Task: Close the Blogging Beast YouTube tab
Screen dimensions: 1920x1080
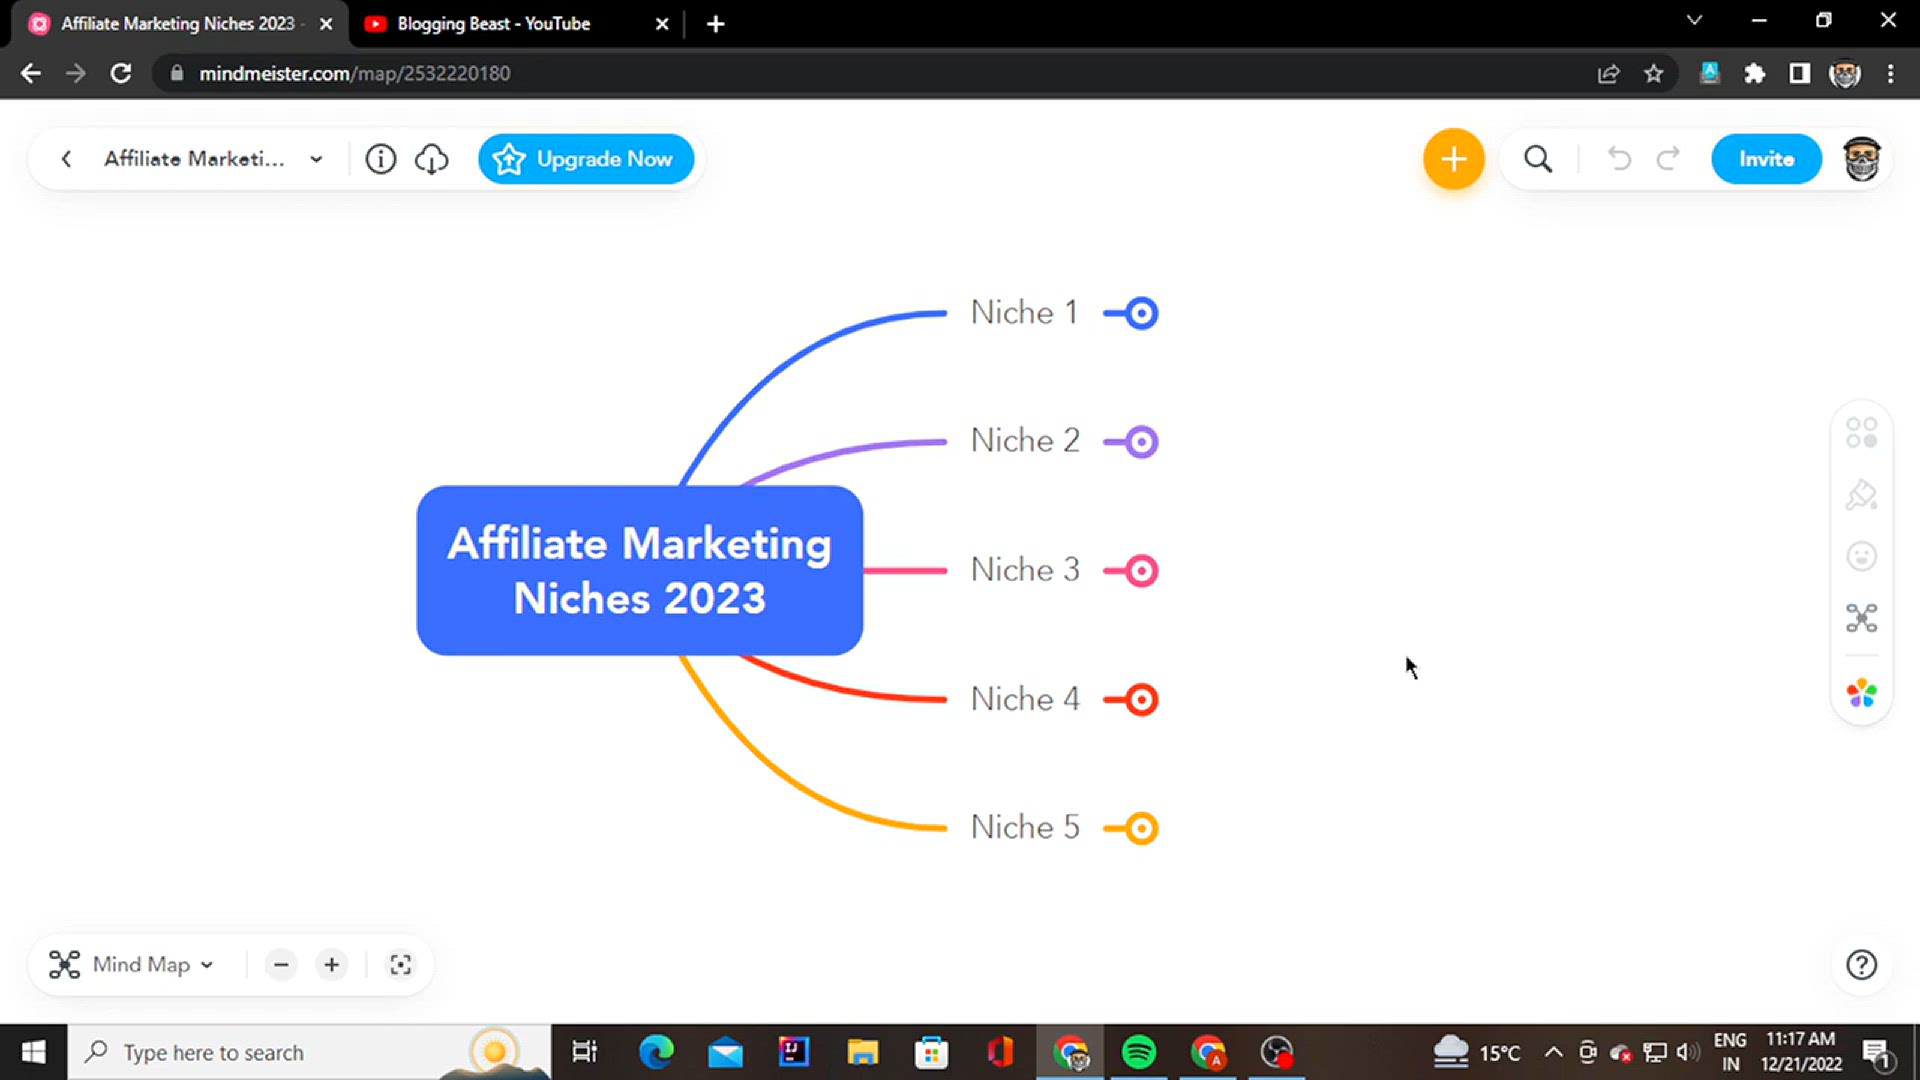Action: pos(661,24)
